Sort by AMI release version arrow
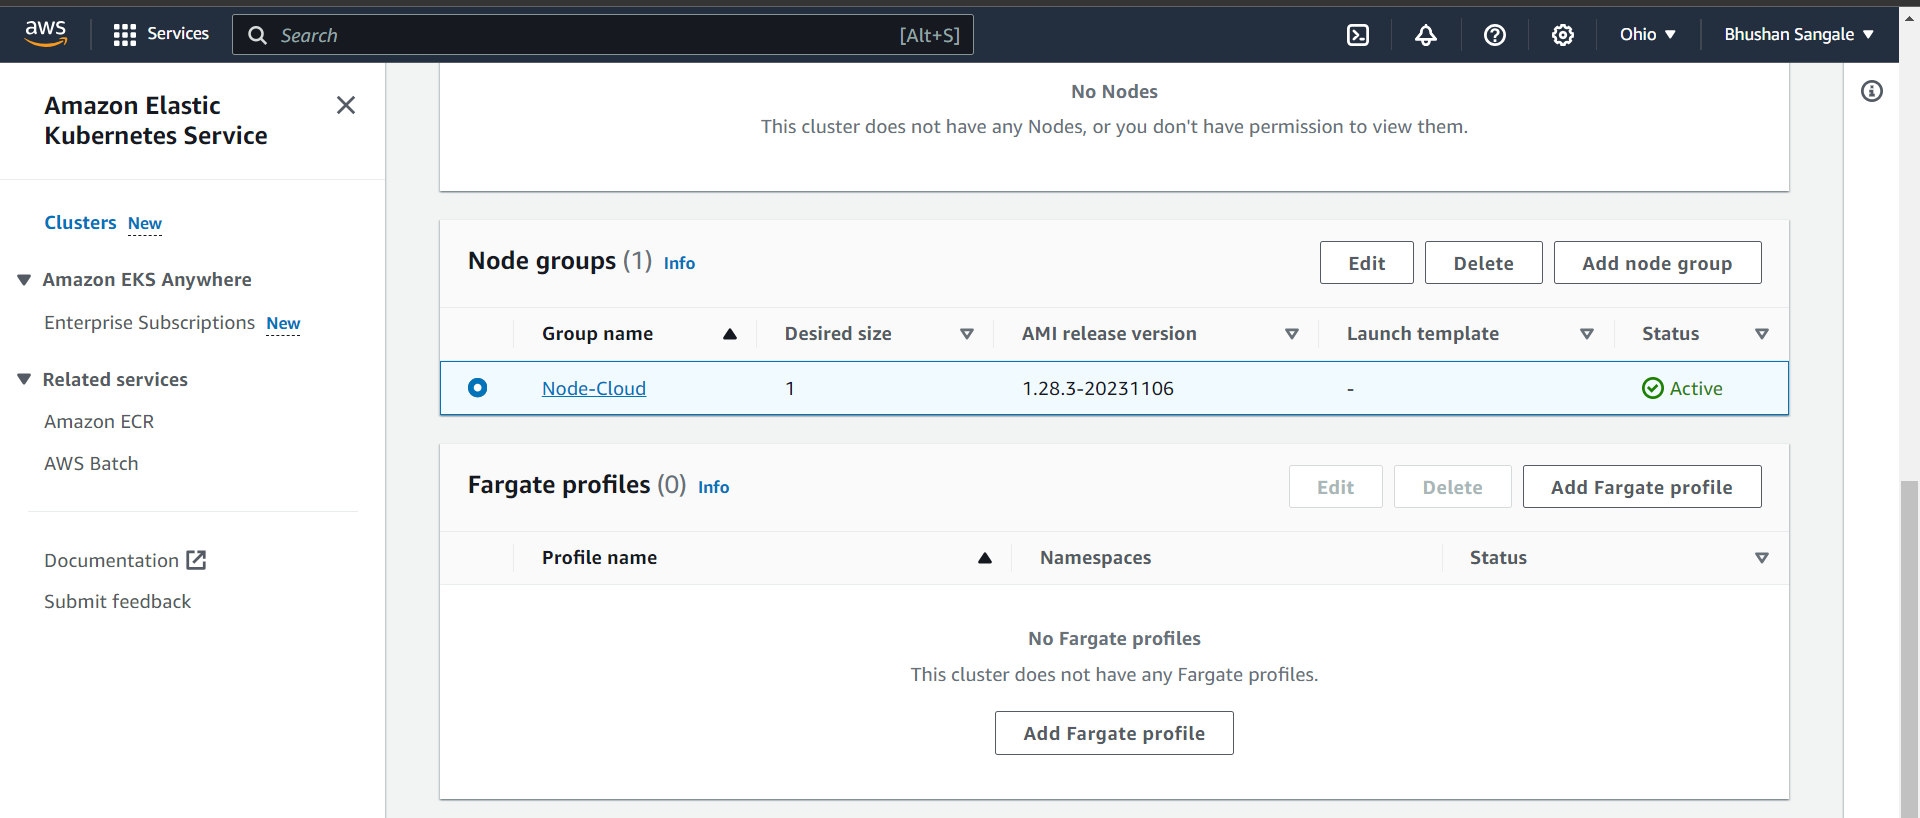Viewport: 1920px width, 818px height. (x=1292, y=334)
